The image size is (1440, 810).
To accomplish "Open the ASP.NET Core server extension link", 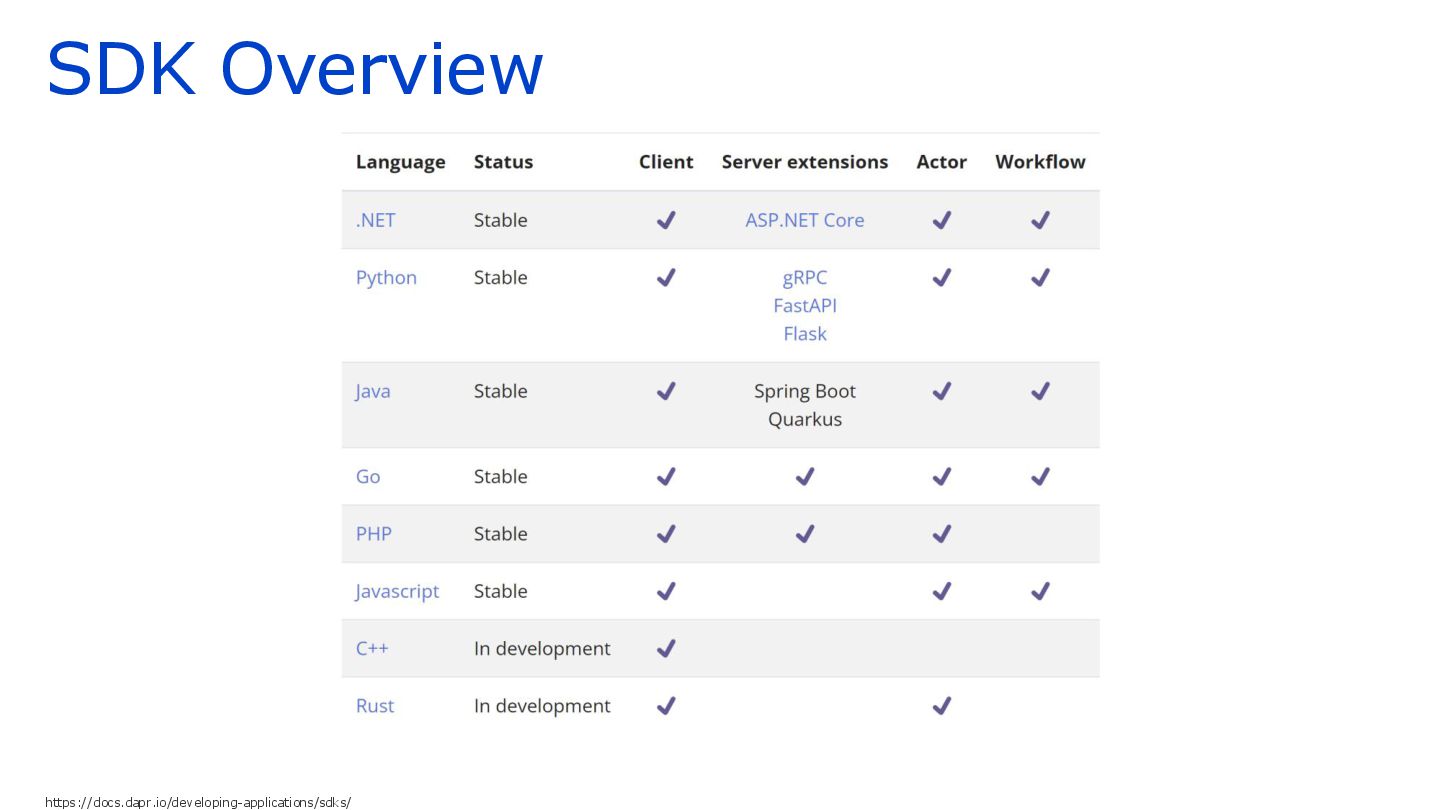I will (805, 220).
